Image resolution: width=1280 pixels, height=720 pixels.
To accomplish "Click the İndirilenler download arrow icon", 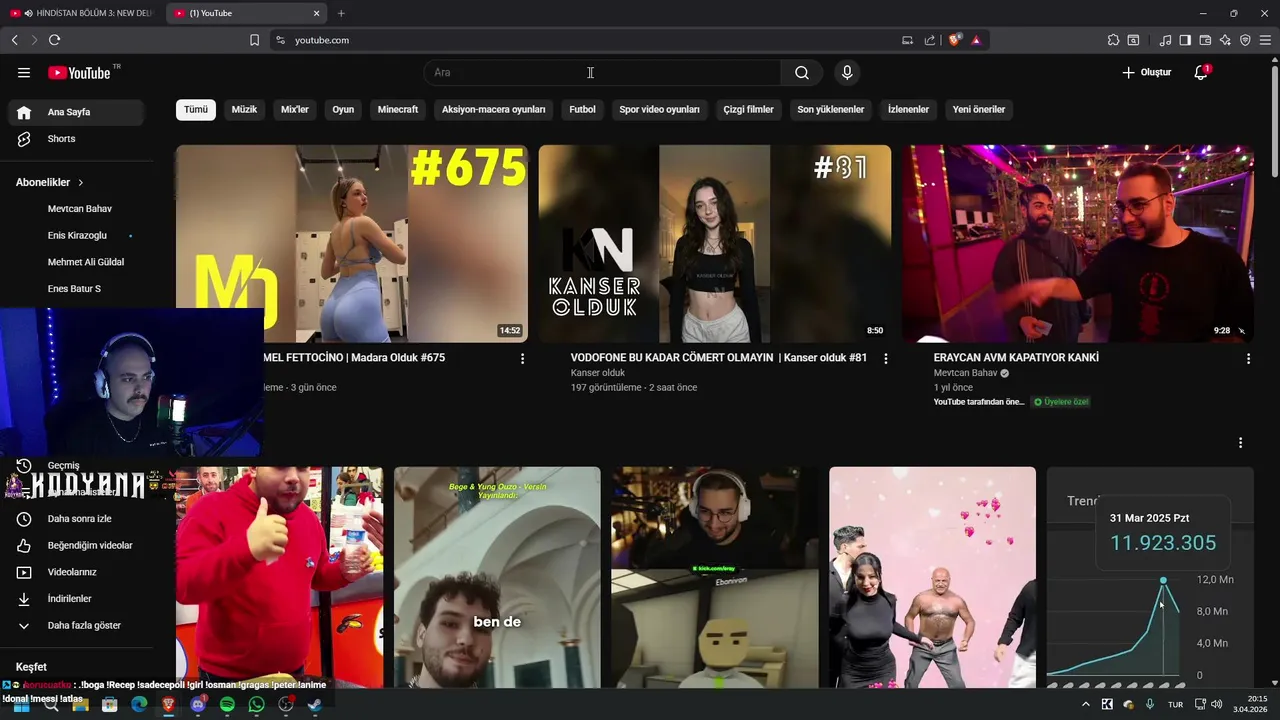I will 24,599.
